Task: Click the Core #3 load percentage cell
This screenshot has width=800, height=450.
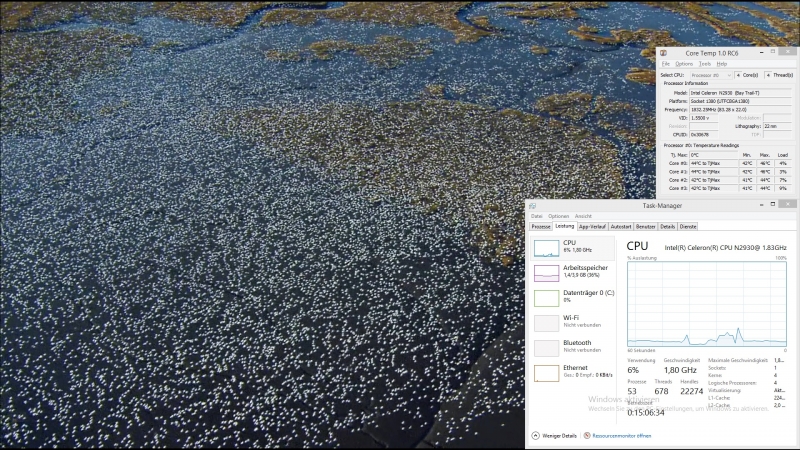Action: [x=783, y=188]
